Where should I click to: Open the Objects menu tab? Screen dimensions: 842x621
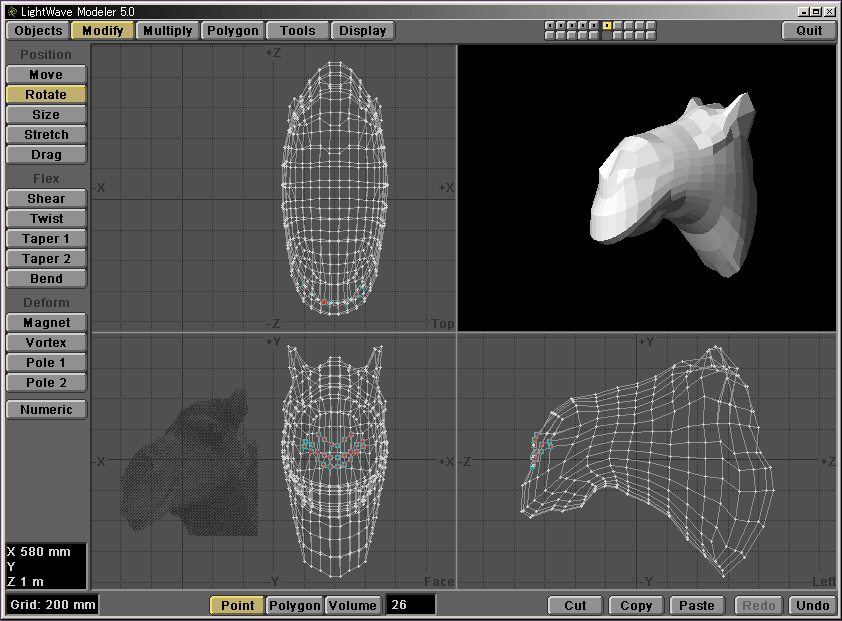pyautogui.click(x=38, y=31)
